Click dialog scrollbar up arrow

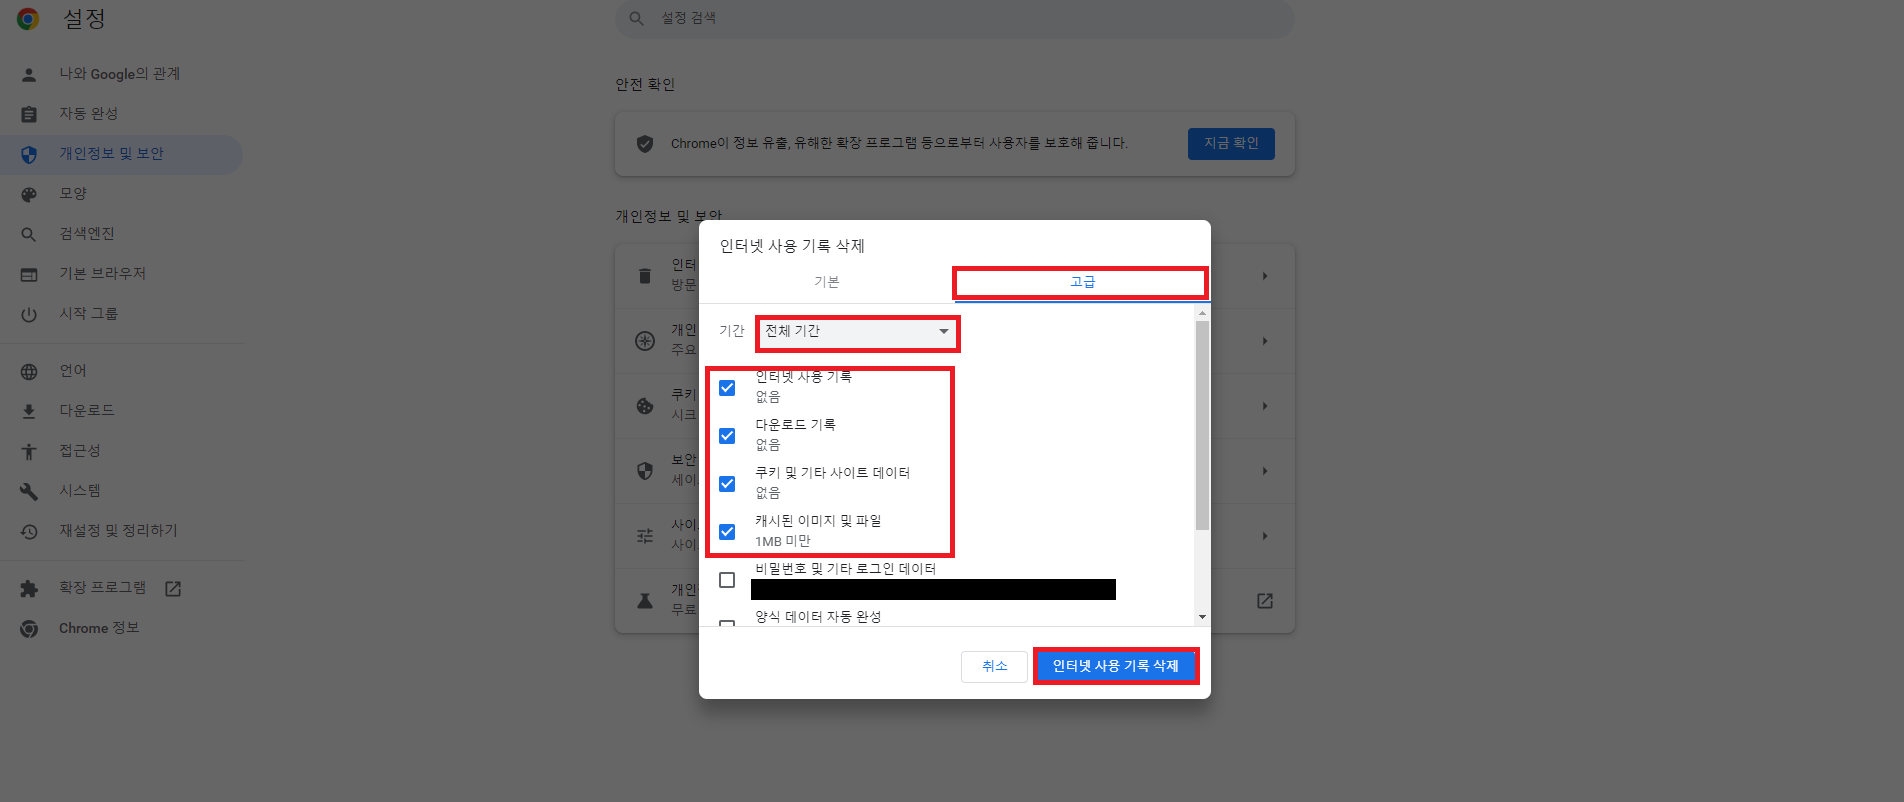(1202, 313)
